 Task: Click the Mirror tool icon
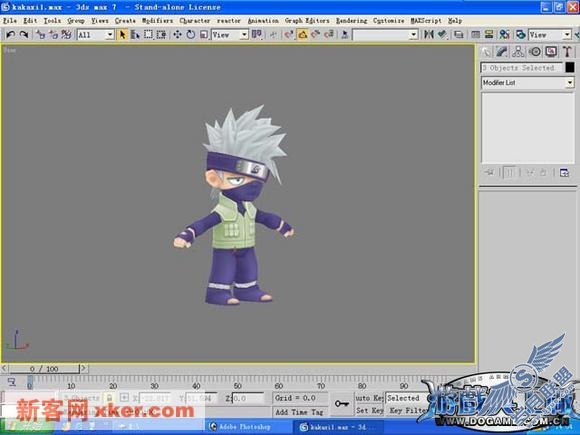pos(429,35)
